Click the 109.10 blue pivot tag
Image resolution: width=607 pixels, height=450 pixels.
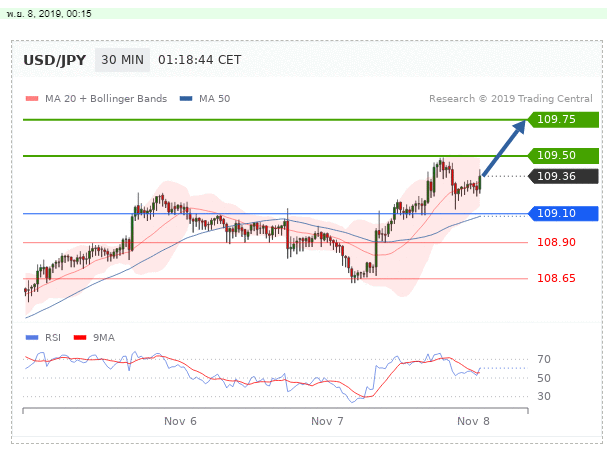[563, 213]
